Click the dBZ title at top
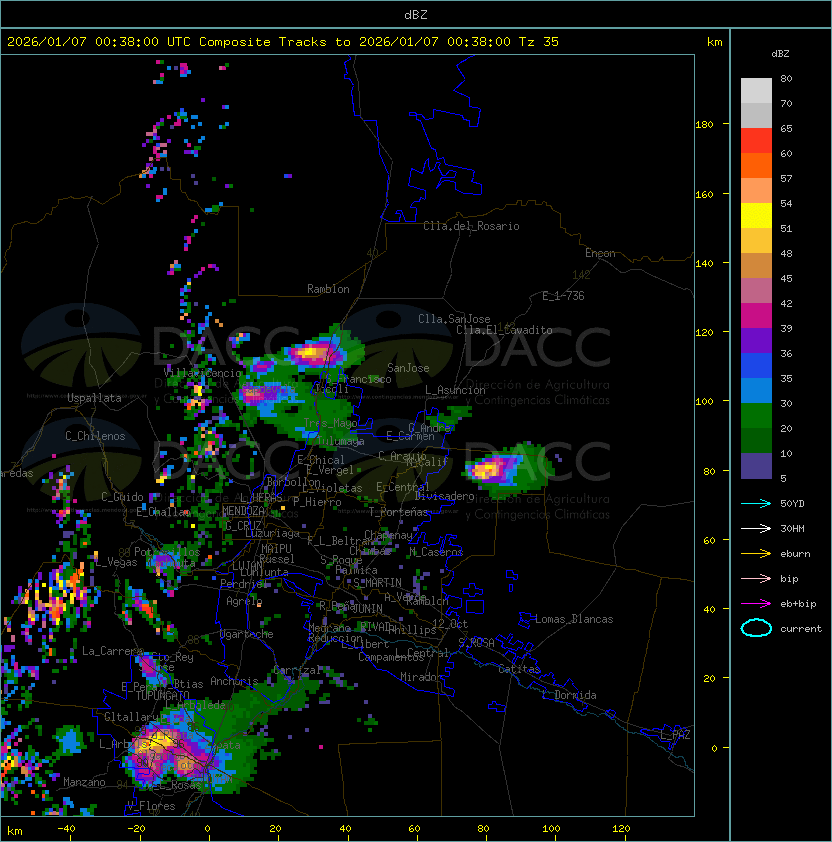 416,14
